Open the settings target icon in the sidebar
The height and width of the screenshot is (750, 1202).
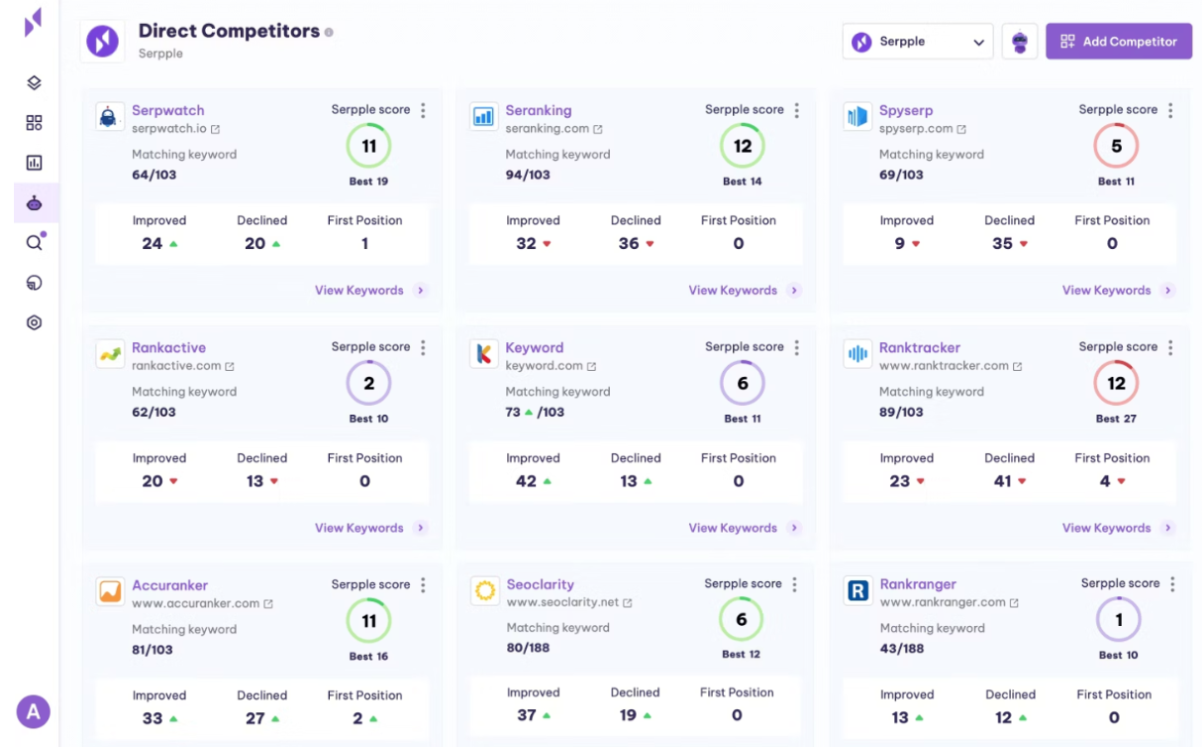pos(34,323)
